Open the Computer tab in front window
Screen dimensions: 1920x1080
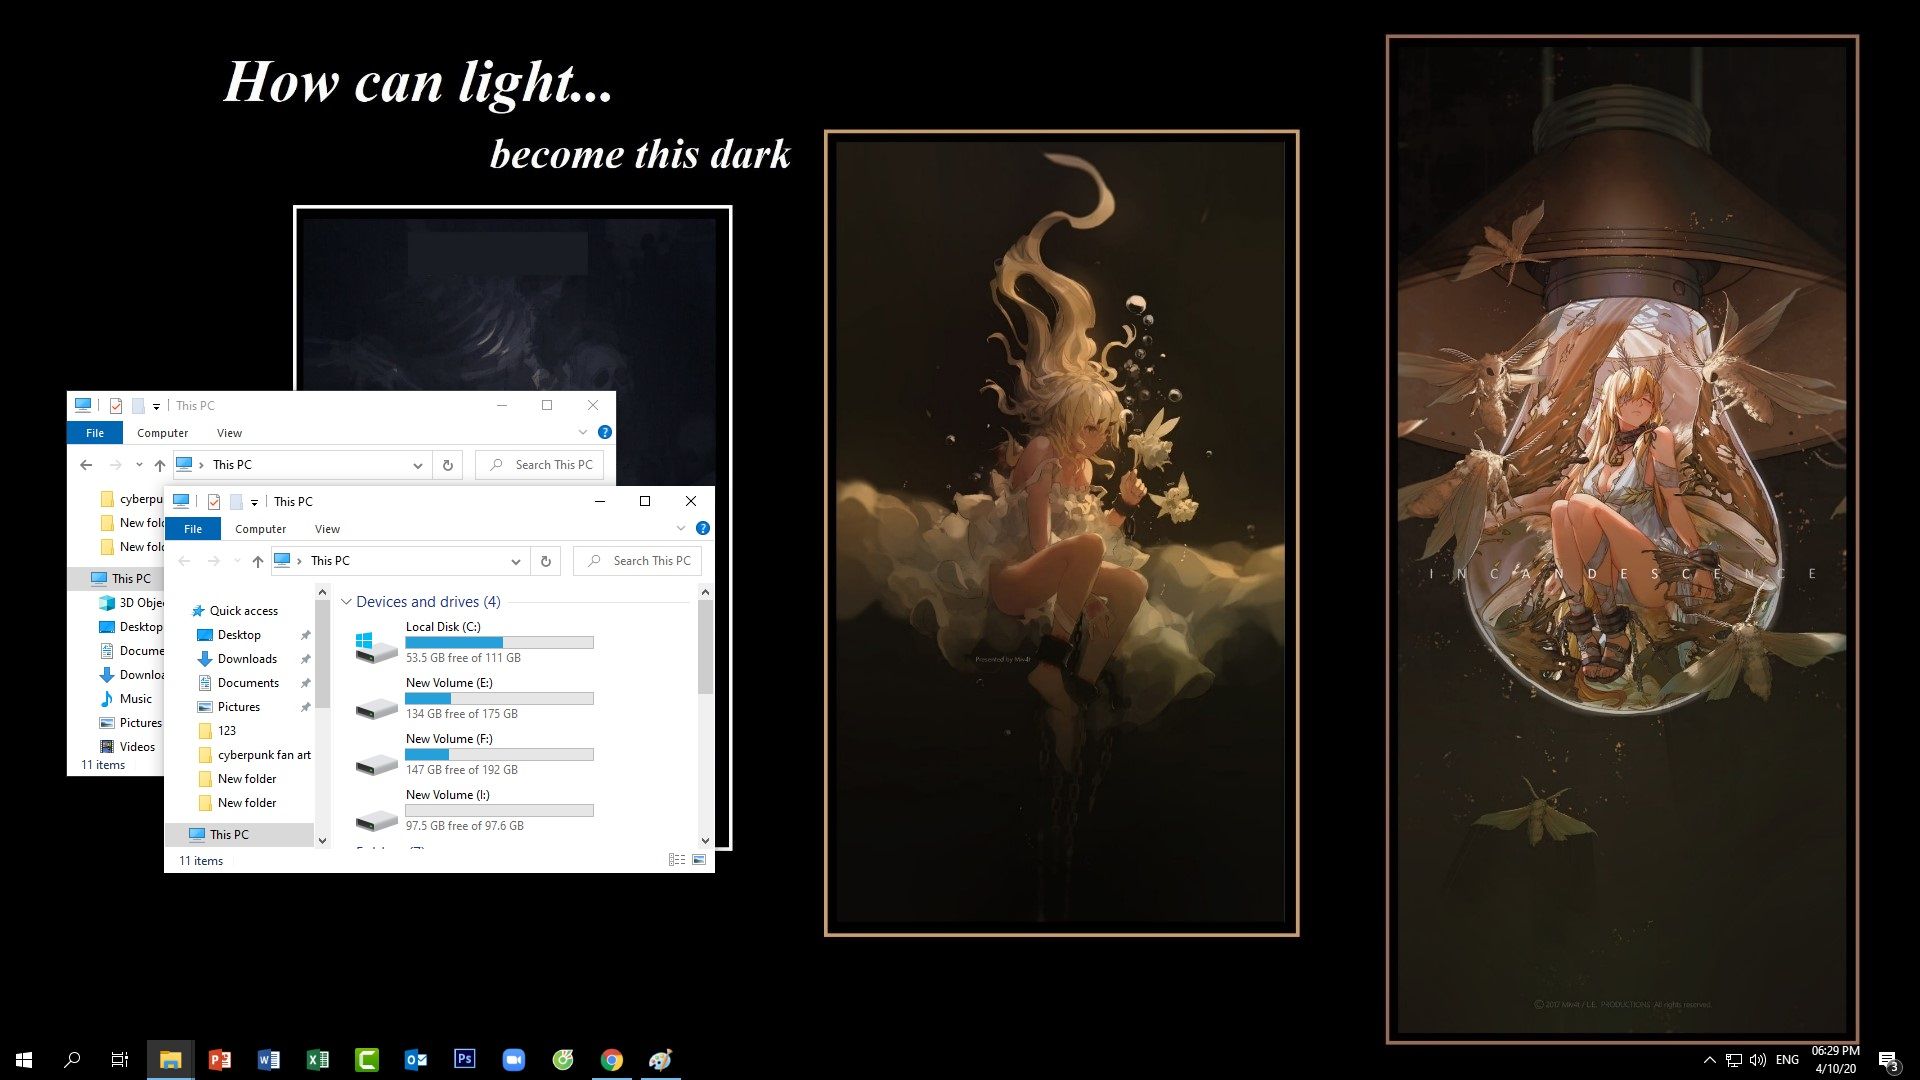(x=260, y=529)
